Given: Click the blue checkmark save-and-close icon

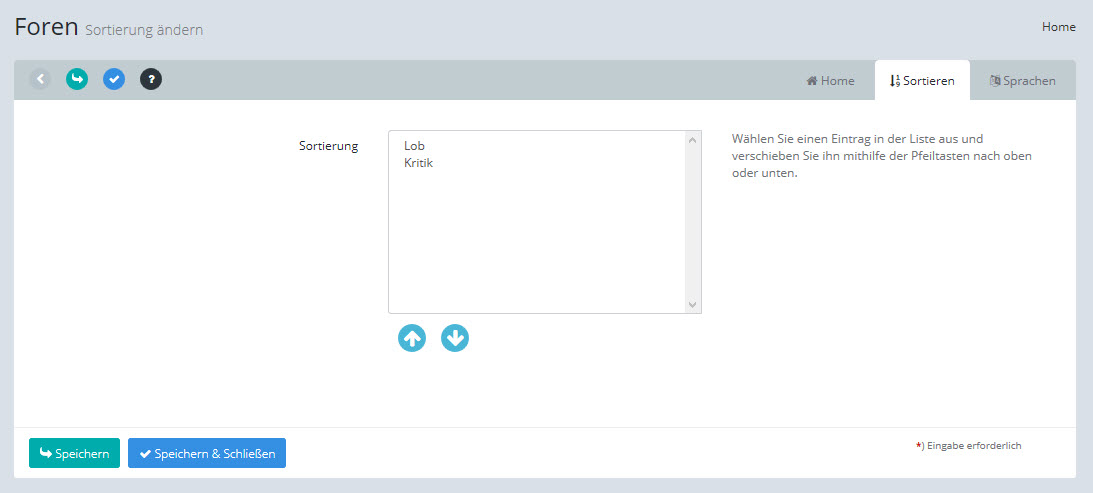Looking at the screenshot, I should coord(114,79).
